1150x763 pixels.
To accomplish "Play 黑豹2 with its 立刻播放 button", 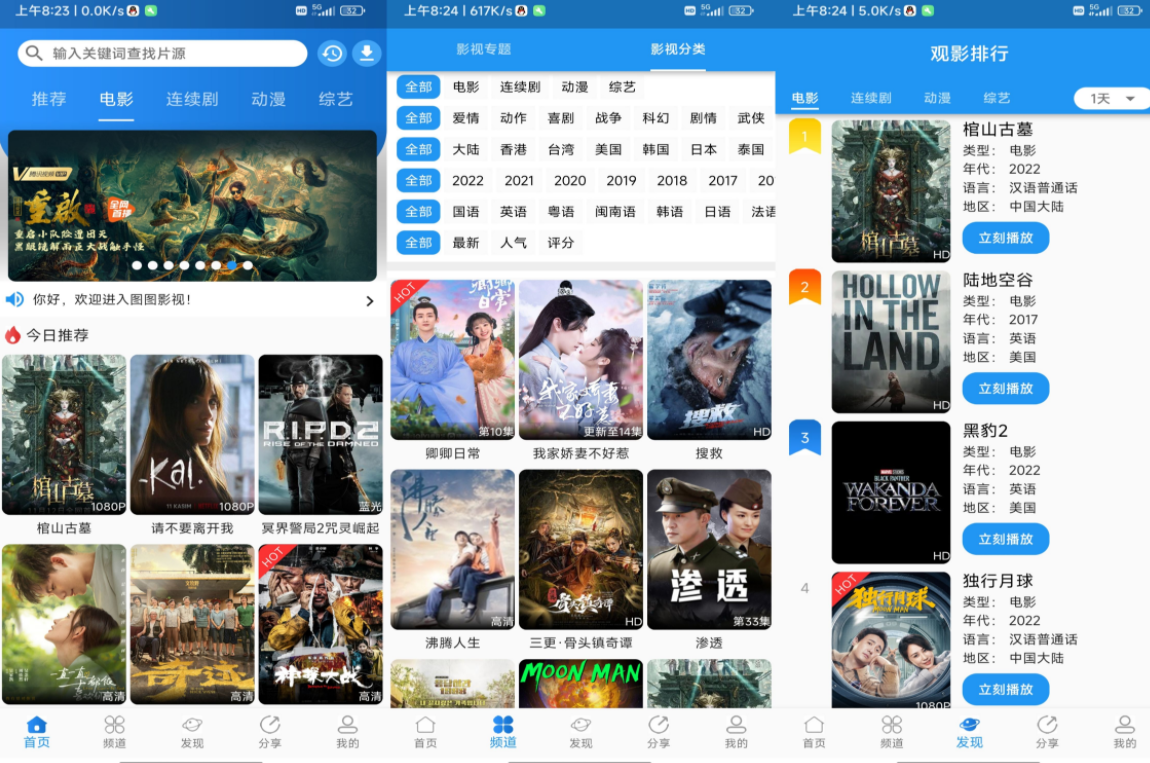I will (1006, 539).
